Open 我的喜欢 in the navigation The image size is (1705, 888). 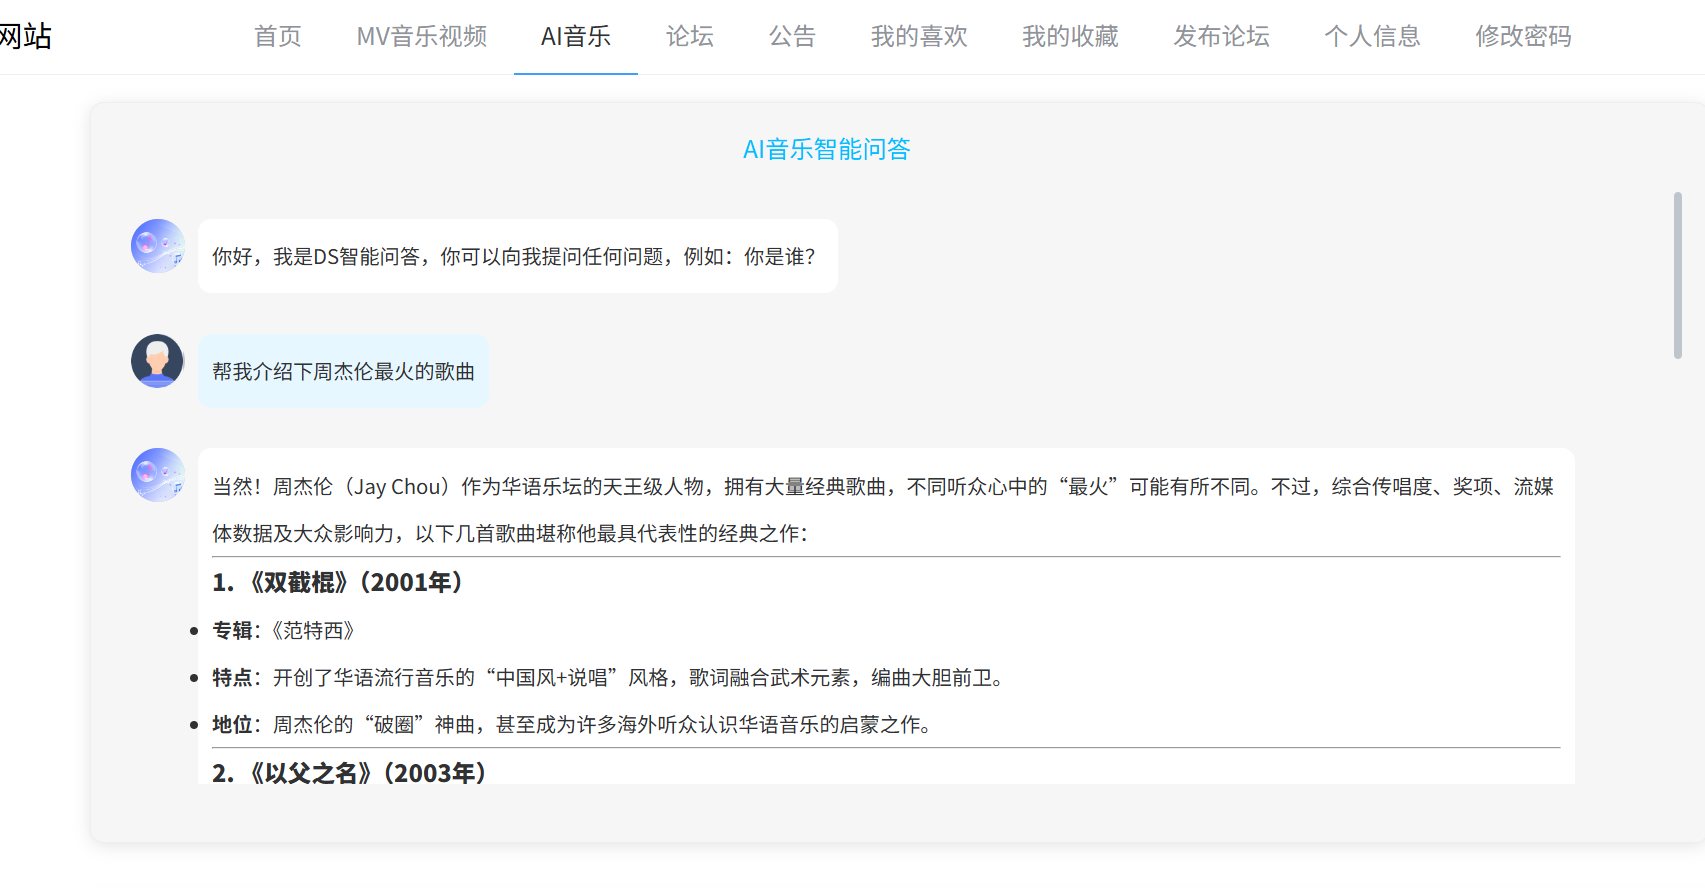[920, 37]
